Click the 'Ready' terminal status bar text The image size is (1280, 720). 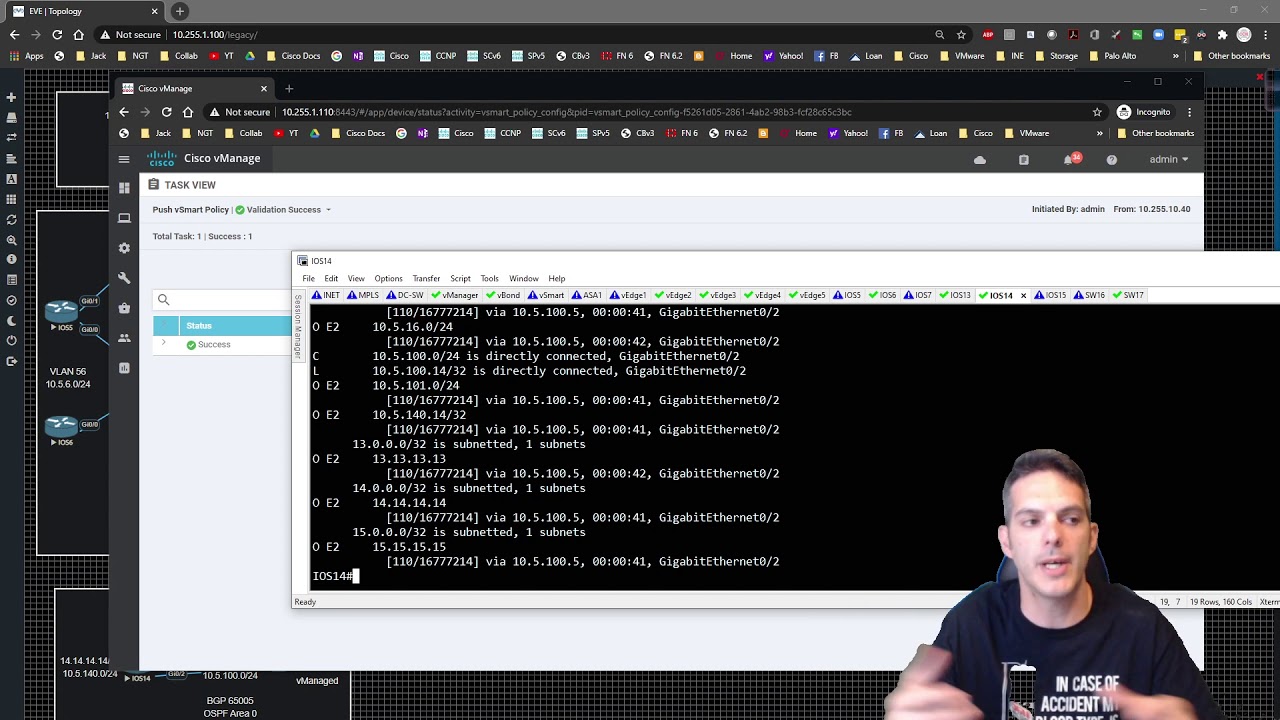(x=305, y=602)
